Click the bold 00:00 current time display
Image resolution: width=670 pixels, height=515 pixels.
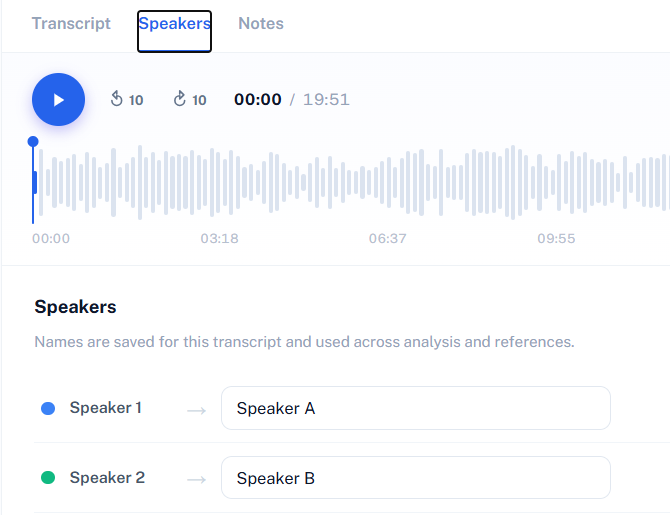(258, 100)
